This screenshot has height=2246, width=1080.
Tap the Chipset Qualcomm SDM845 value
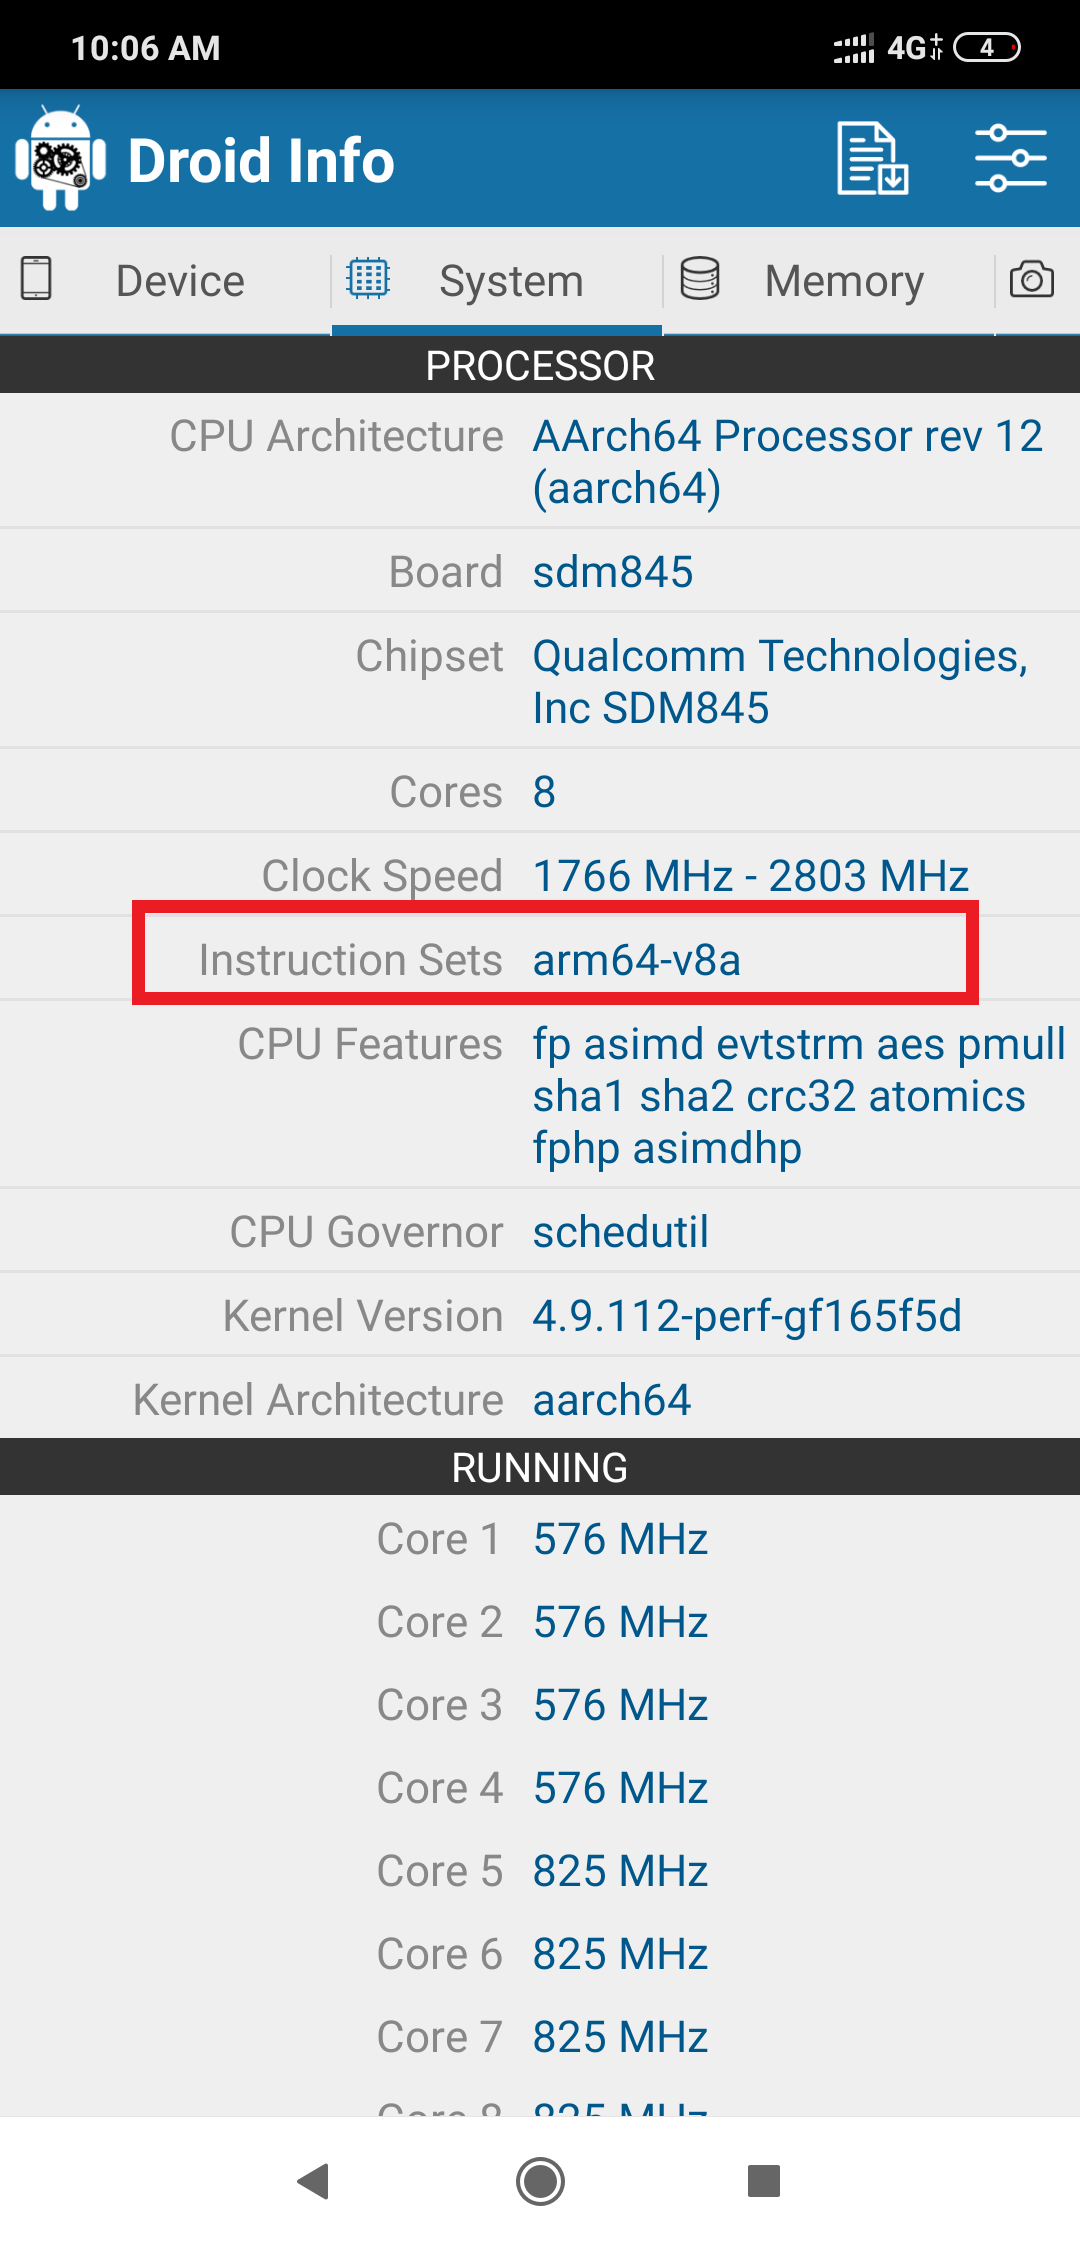[780, 682]
